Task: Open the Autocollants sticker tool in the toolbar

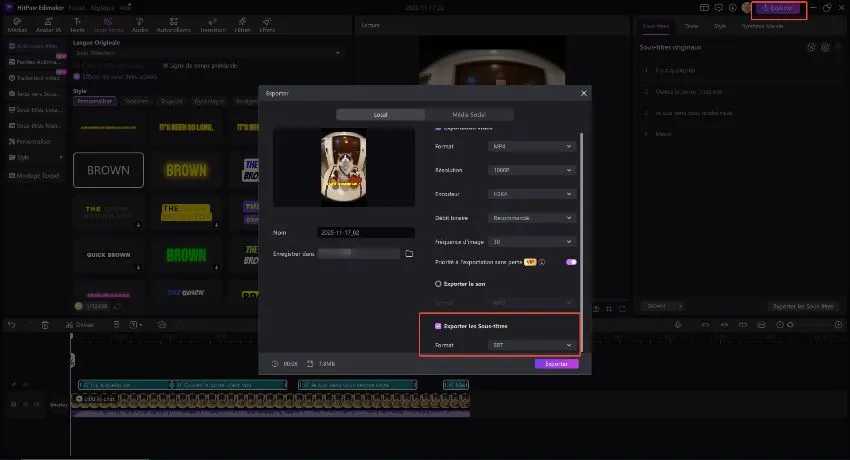Action: tap(174, 27)
